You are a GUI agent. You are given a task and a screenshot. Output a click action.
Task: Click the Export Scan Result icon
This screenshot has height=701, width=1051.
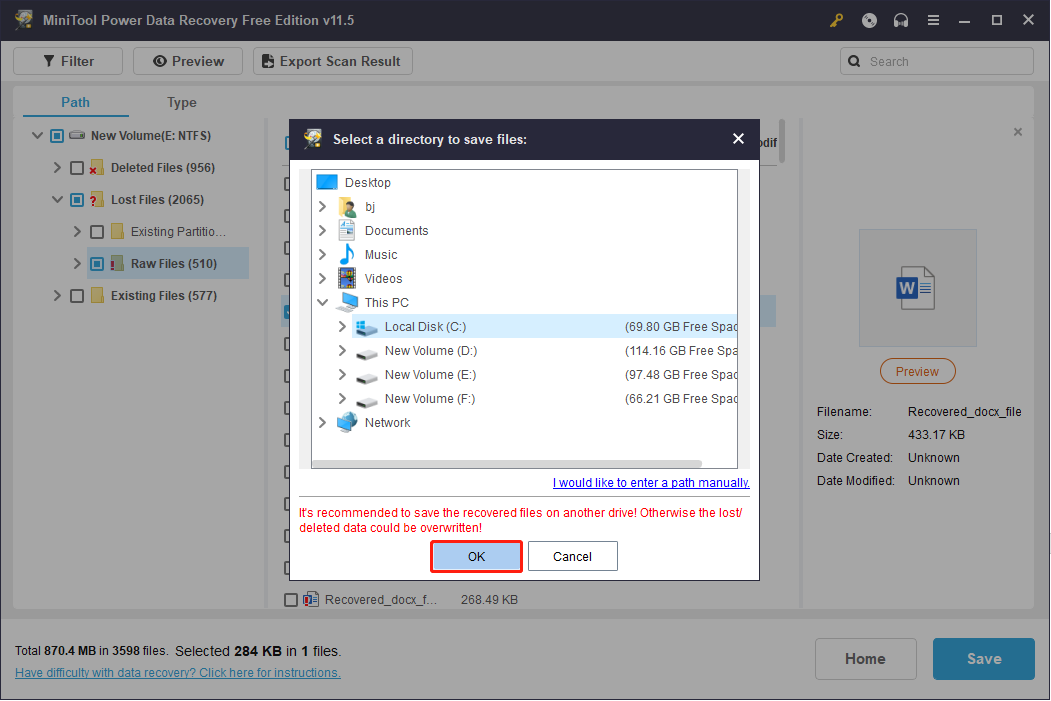click(266, 61)
